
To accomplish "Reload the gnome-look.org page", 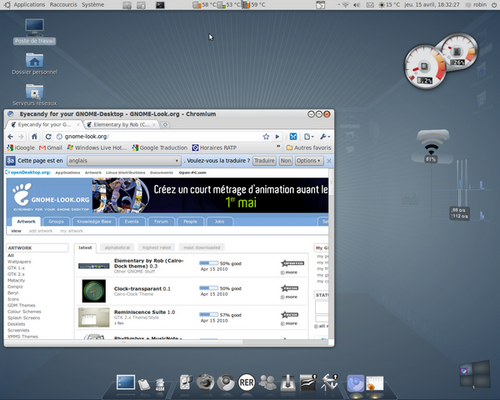I will tap(48, 137).
